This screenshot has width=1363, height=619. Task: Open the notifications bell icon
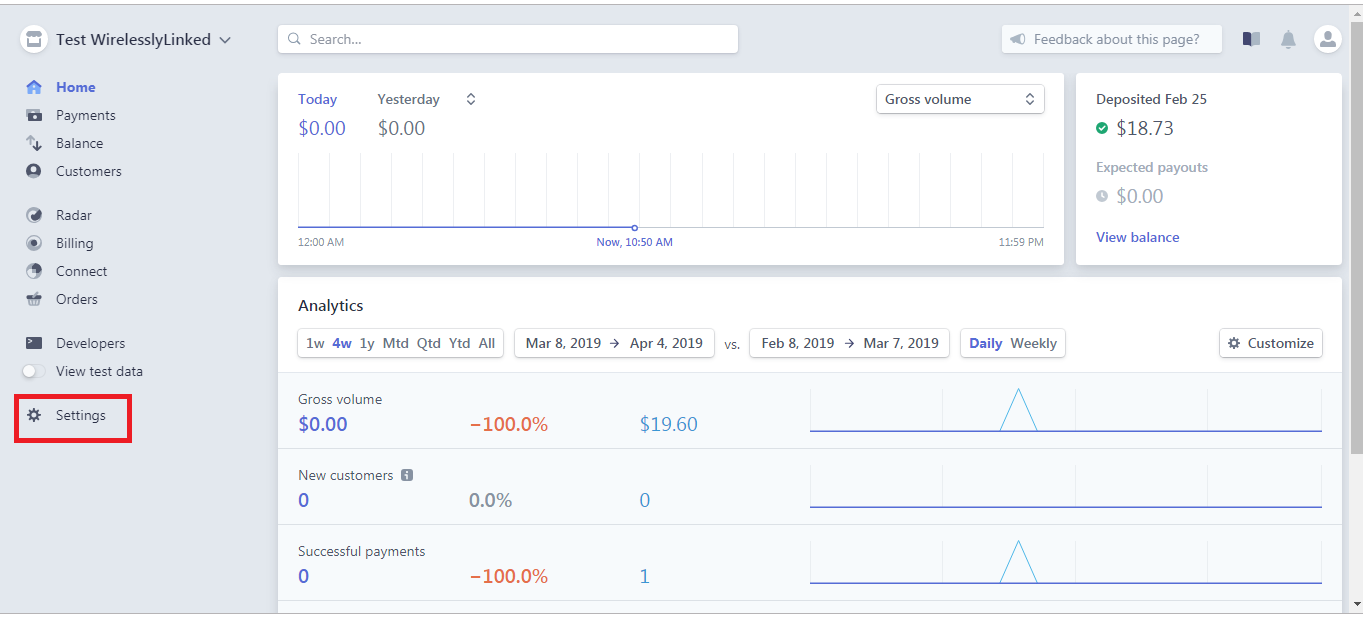tap(1288, 39)
